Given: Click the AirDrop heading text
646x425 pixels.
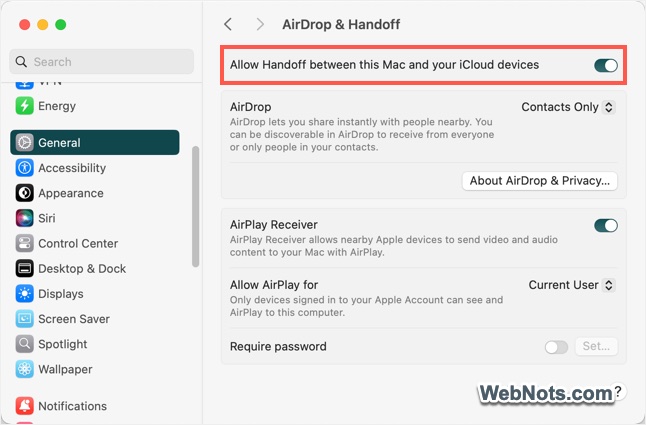Looking at the screenshot, I should [250, 107].
